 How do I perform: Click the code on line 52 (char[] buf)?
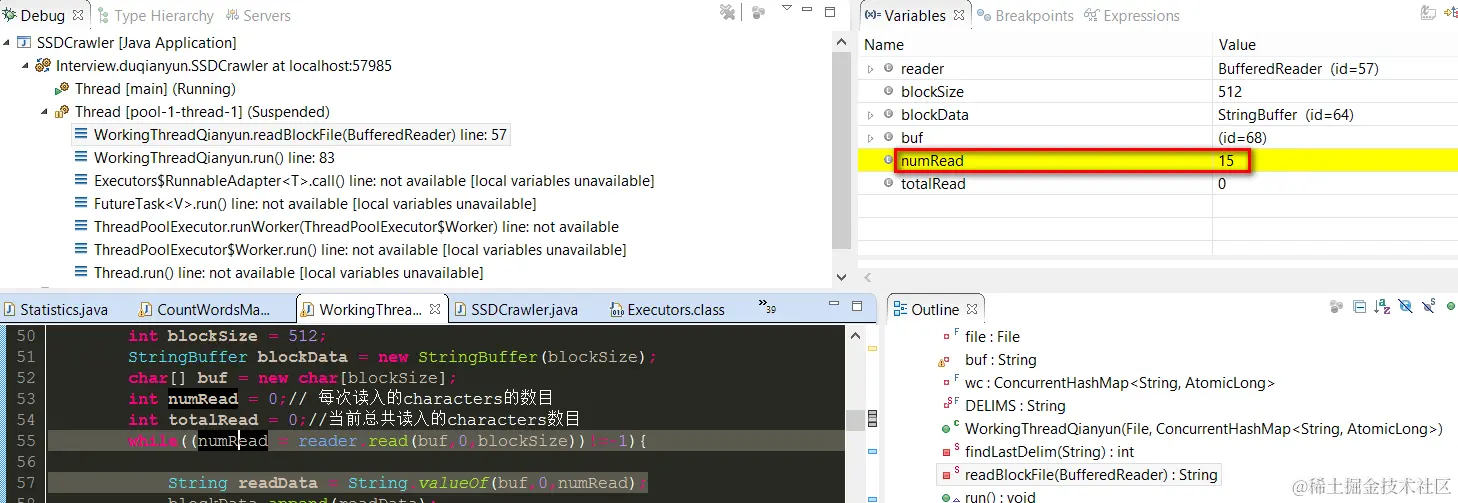[292, 378]
